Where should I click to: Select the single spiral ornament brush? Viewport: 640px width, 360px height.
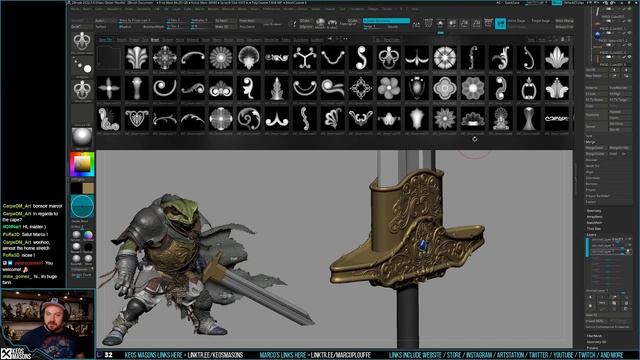coord(165,88)
